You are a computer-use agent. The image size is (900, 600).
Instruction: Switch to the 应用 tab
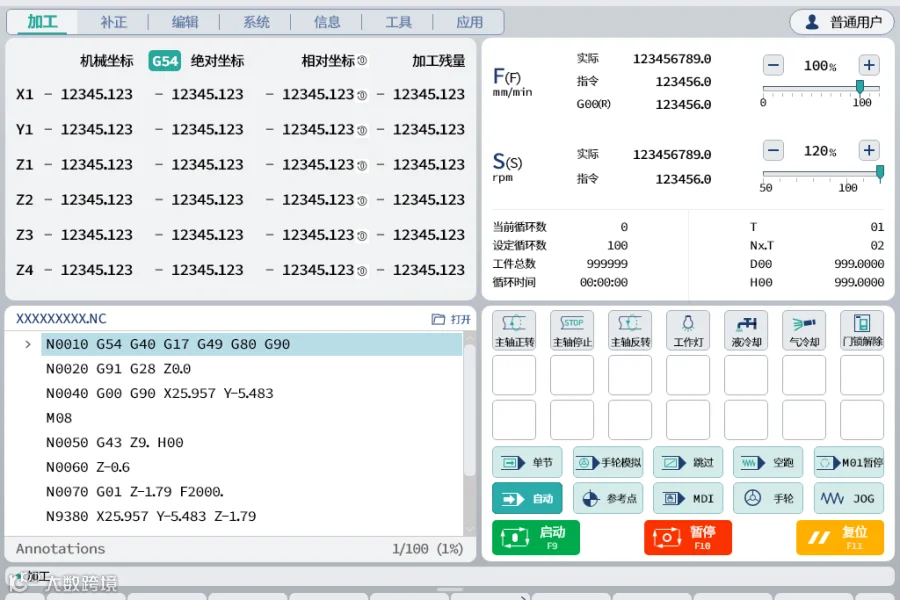coord(470,22)
